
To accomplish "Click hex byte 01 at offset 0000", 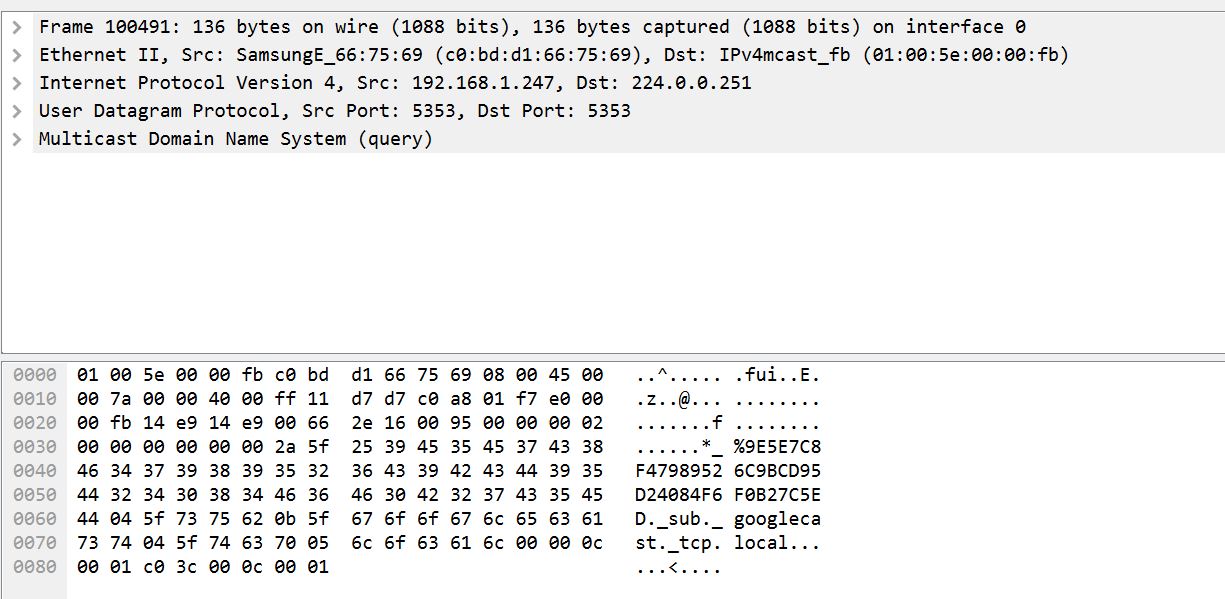I will tap(87, 375).
